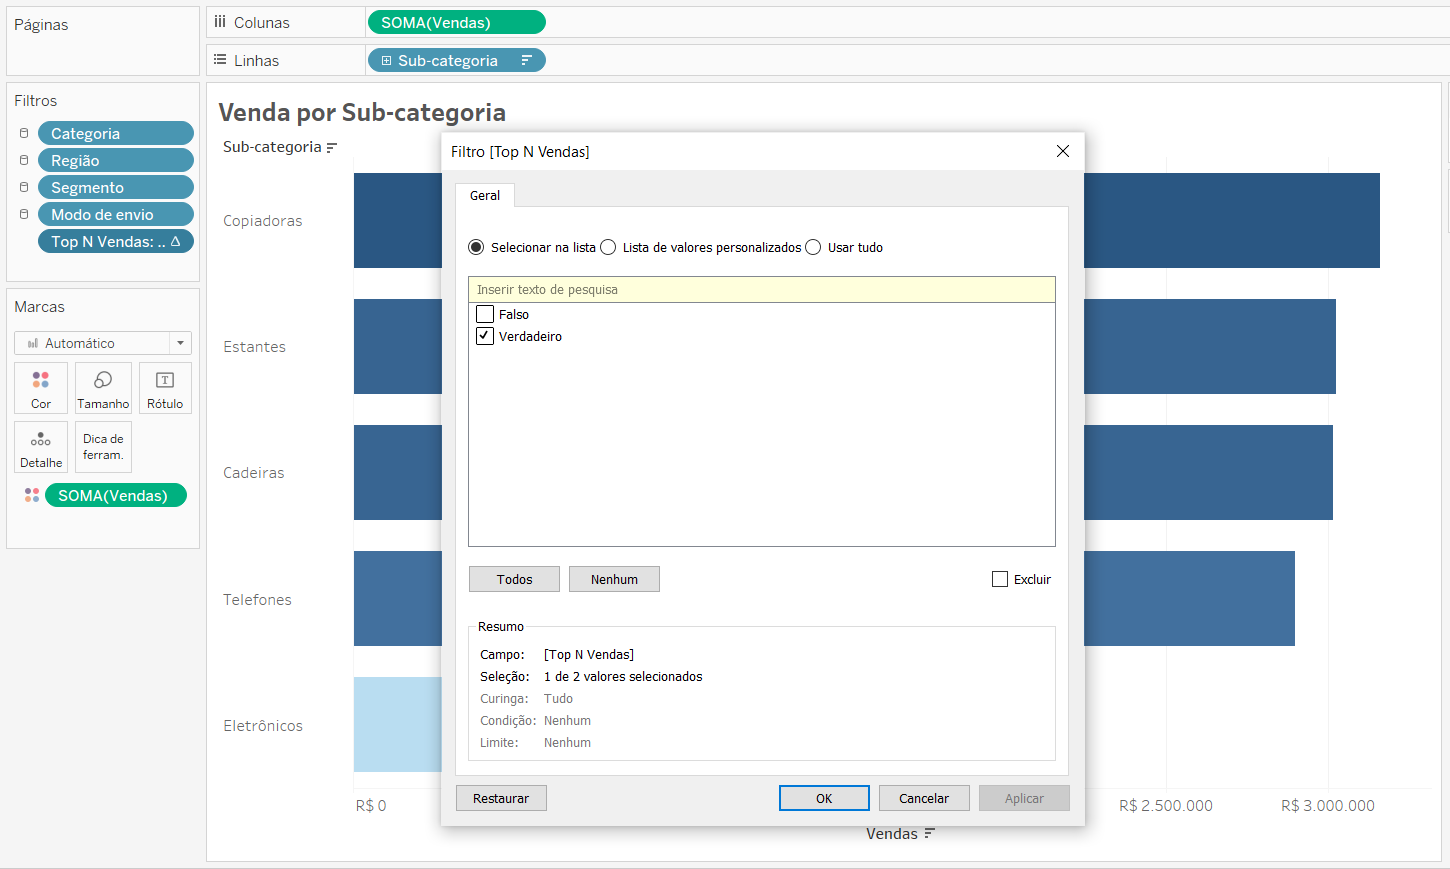The image size is (1450, 869).
Task: Click the Cor marks card icon
Action: tap(41, 380)
